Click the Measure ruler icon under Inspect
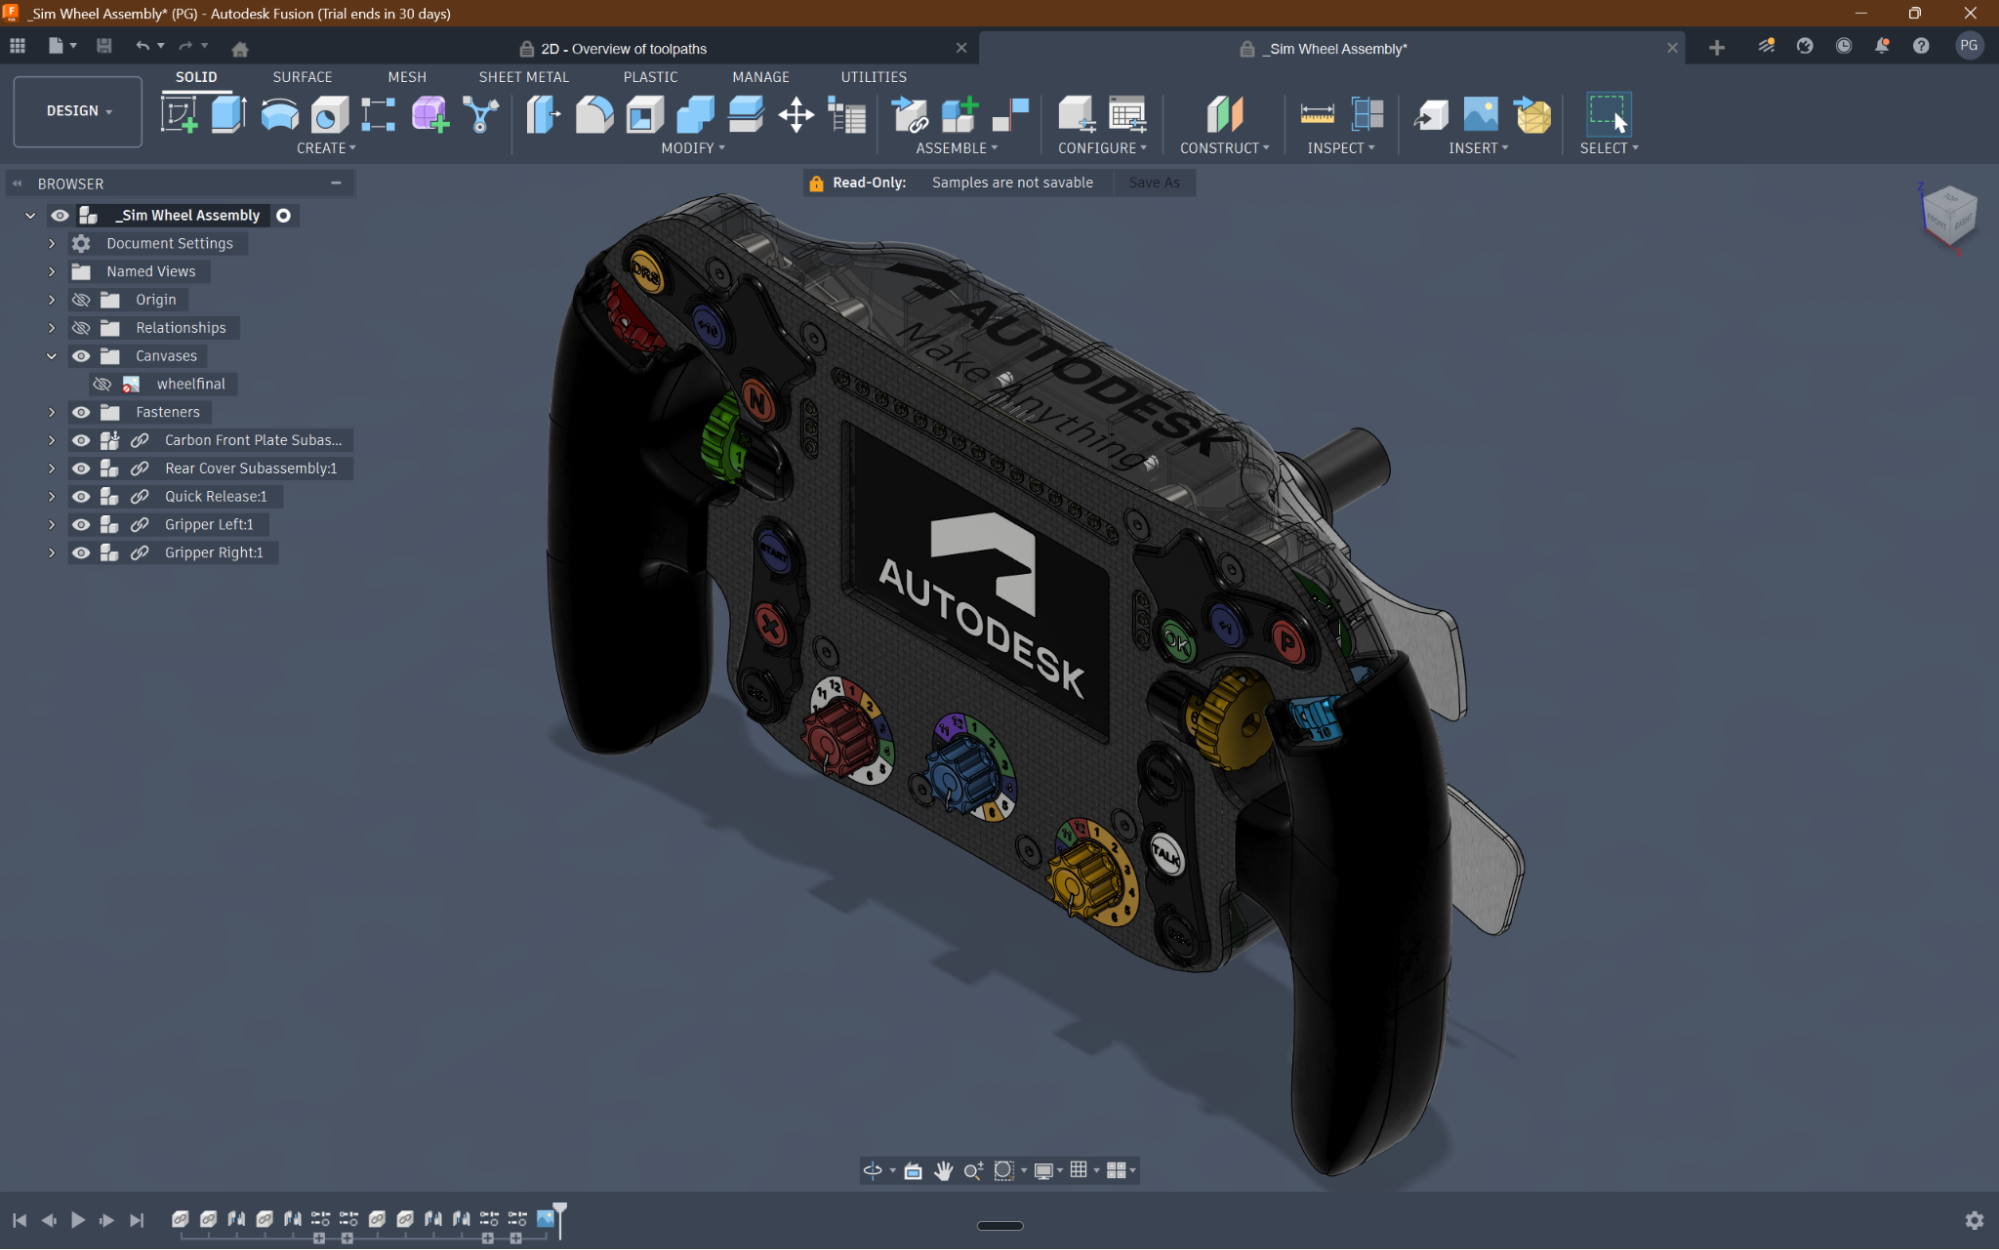1999x1250 pixels. pyautogui.click(x=1317, y=114)
